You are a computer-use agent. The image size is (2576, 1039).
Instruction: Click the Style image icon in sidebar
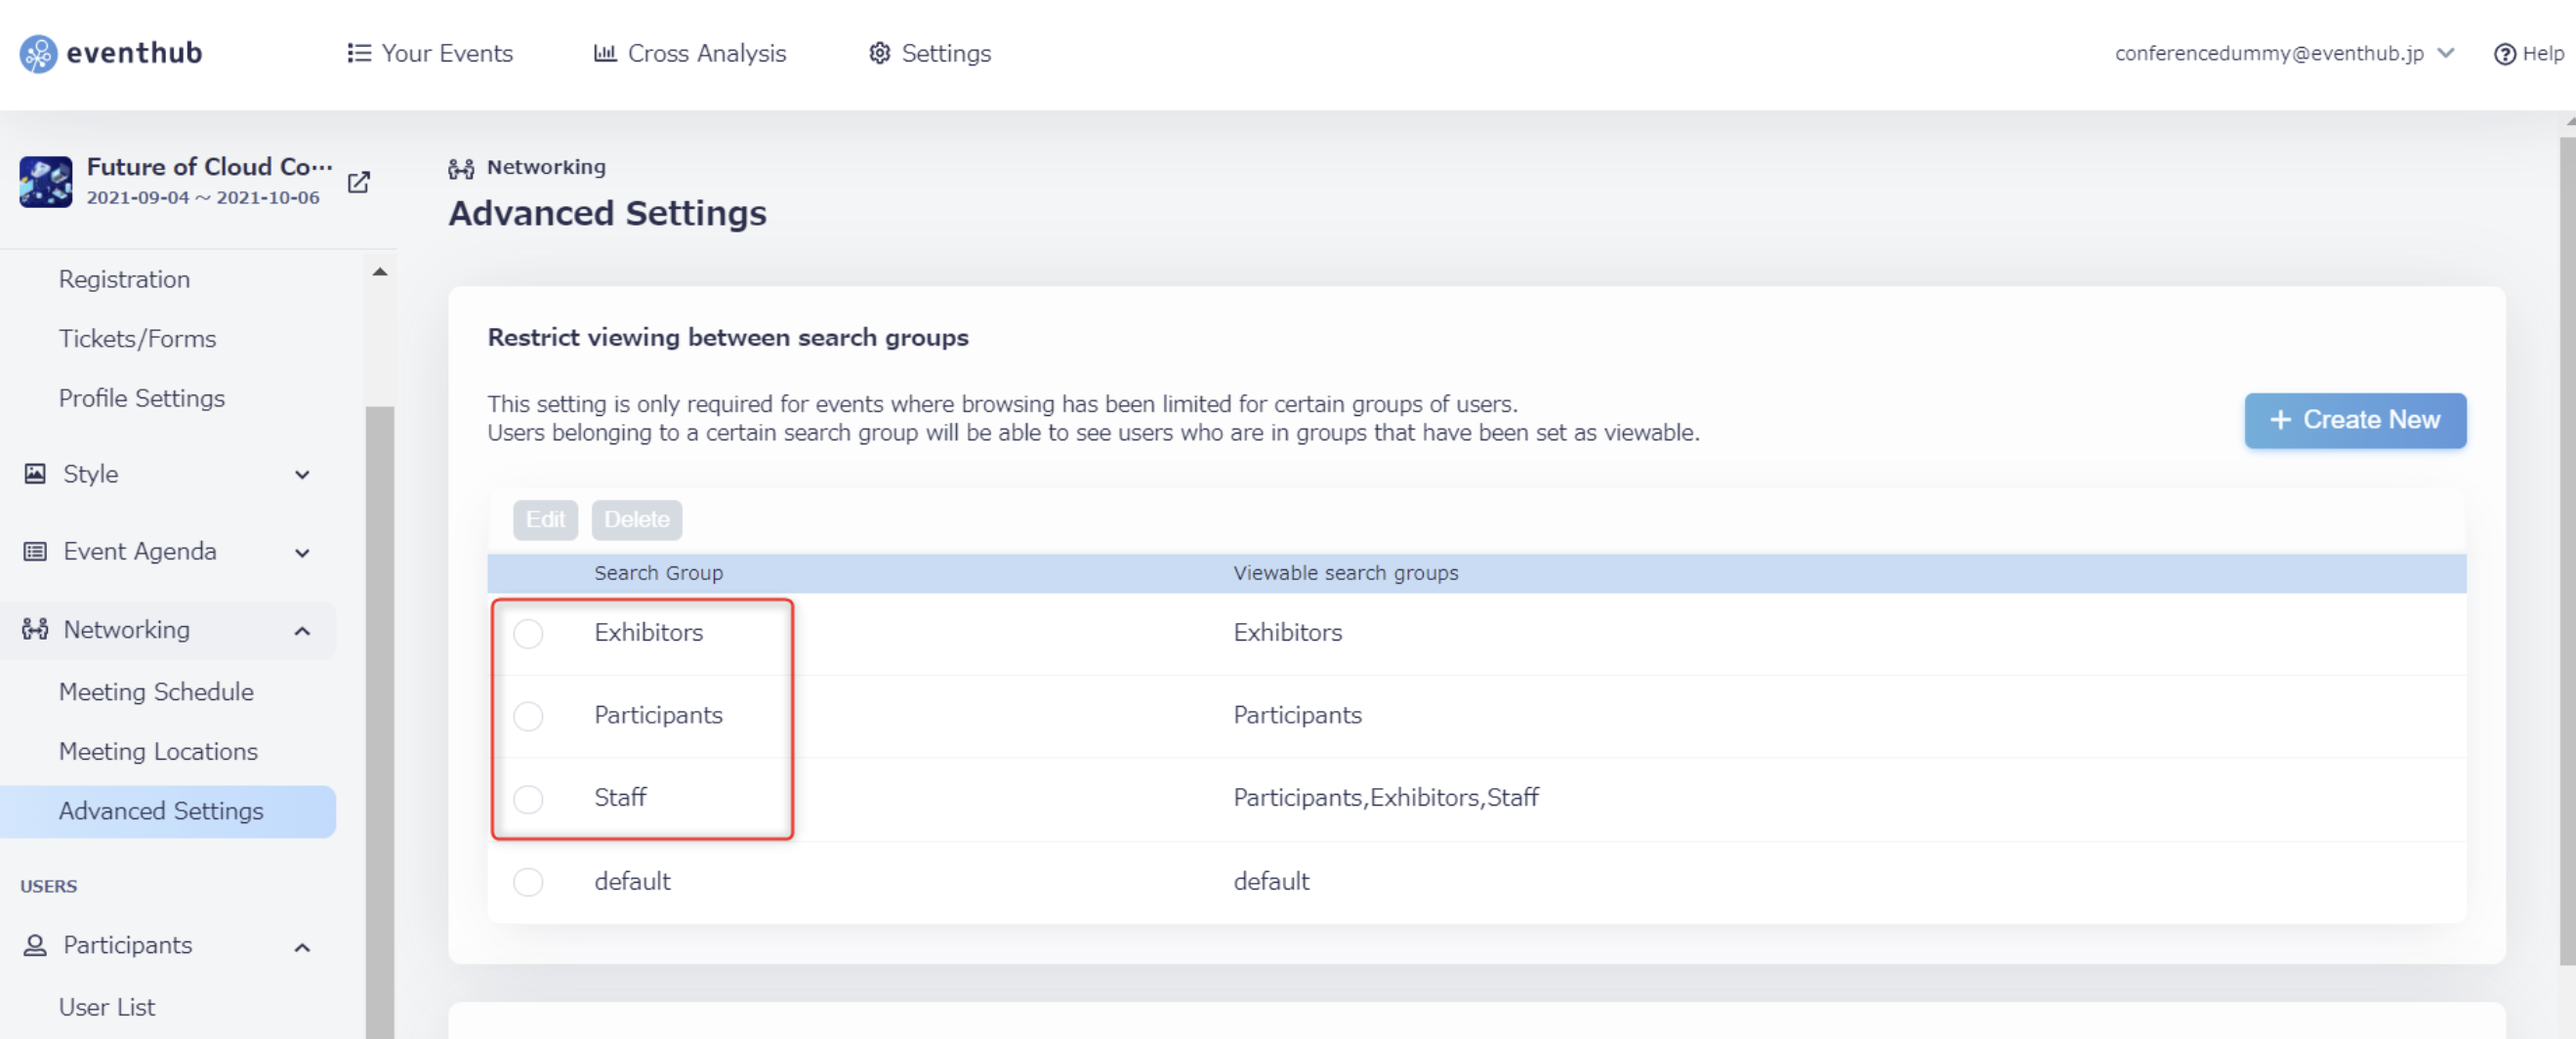[x=35, y=474]
